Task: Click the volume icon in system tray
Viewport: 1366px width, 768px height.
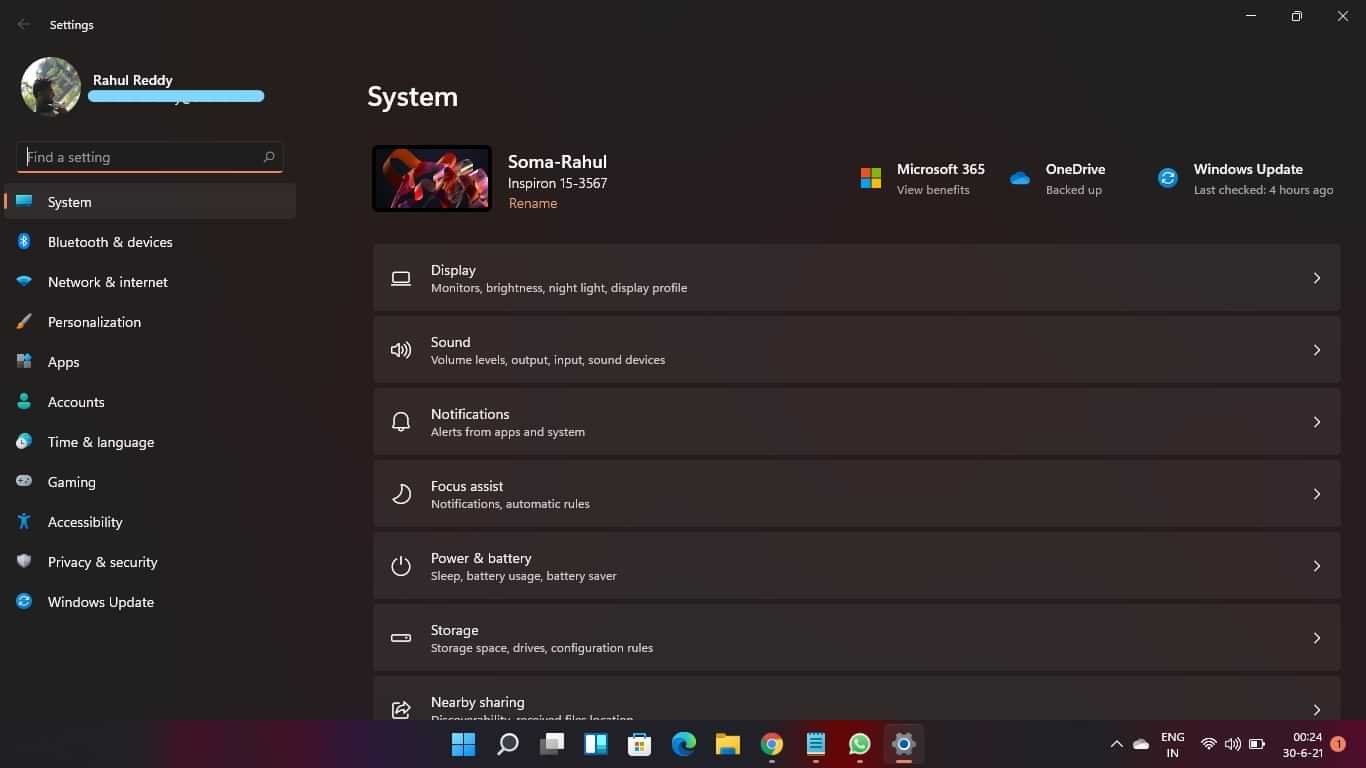Action: (x=1232, y=744)
